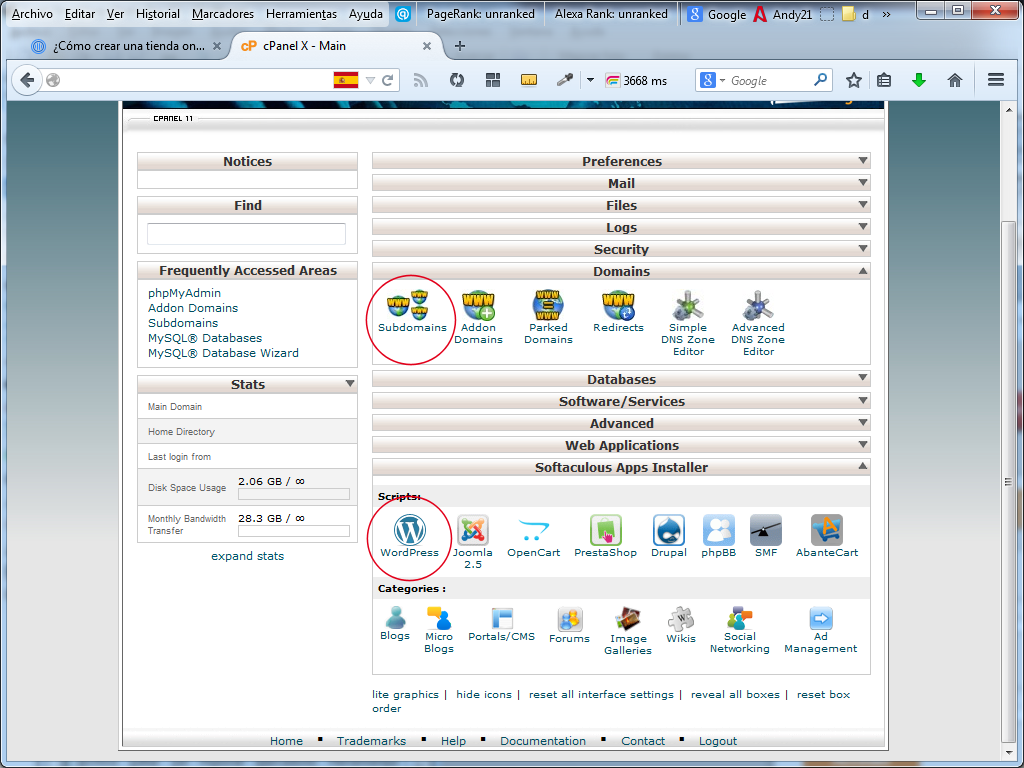Click the expand stats link
The height and width of the screenshot is (768, 1024).
[248, 556]
